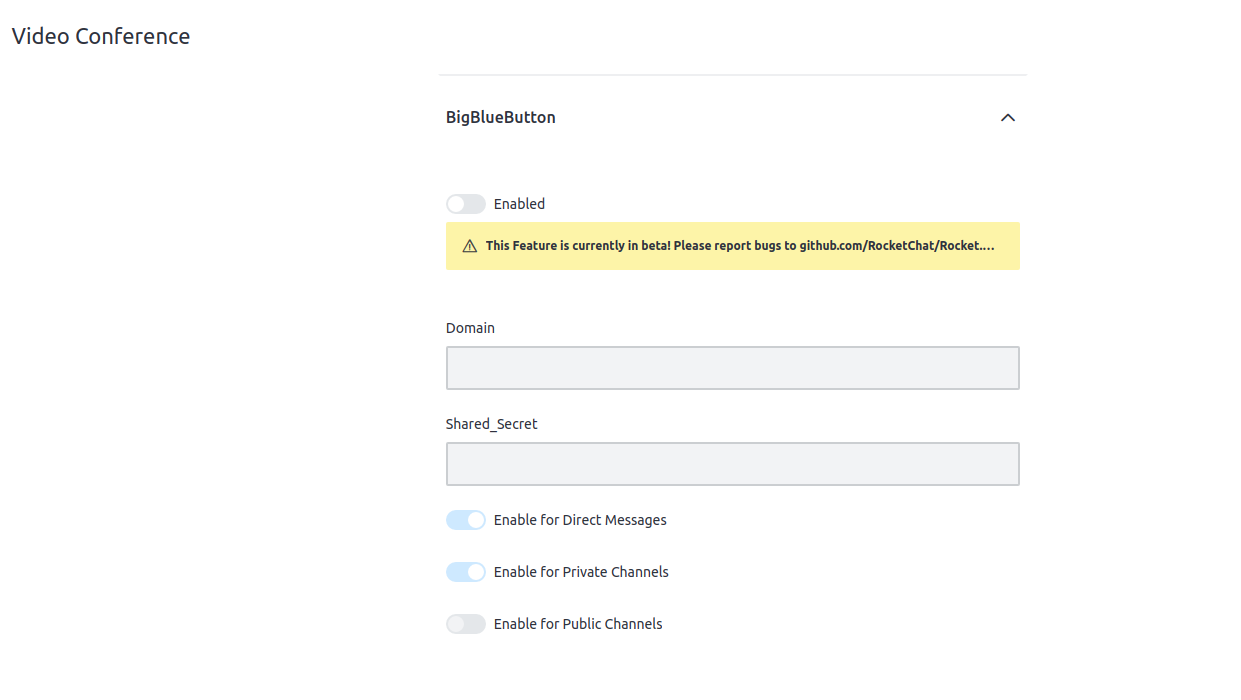Click the Shared_Secret input field

pyautogui.click(x=733, y=464)
